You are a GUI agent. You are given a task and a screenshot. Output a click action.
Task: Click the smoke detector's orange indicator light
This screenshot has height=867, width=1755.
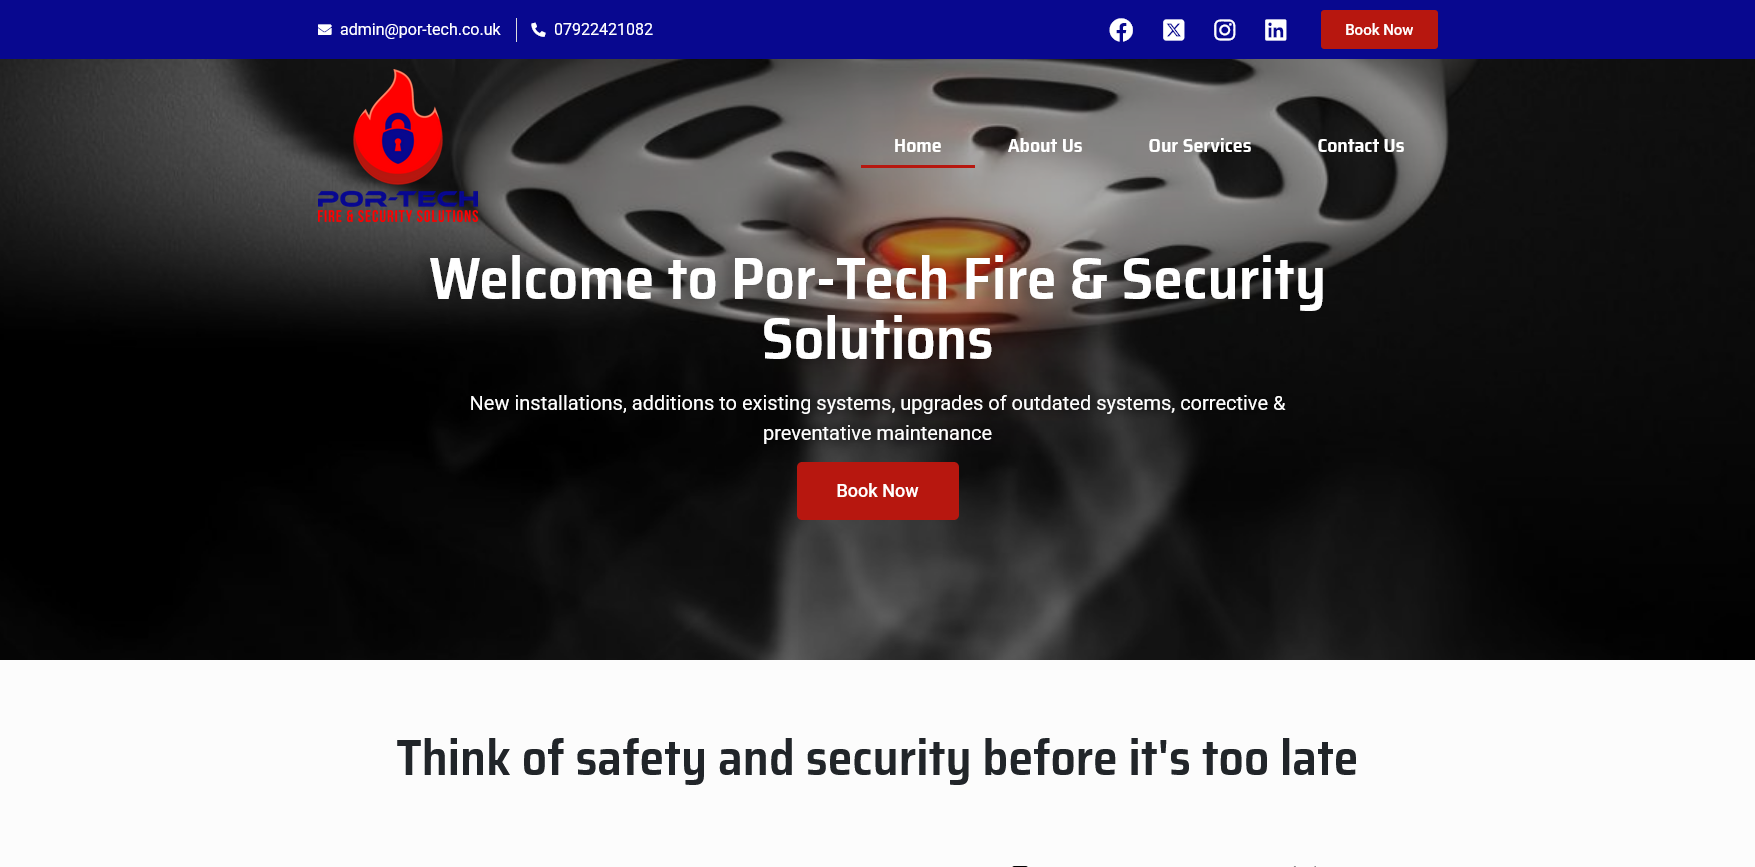click(946, 243)
